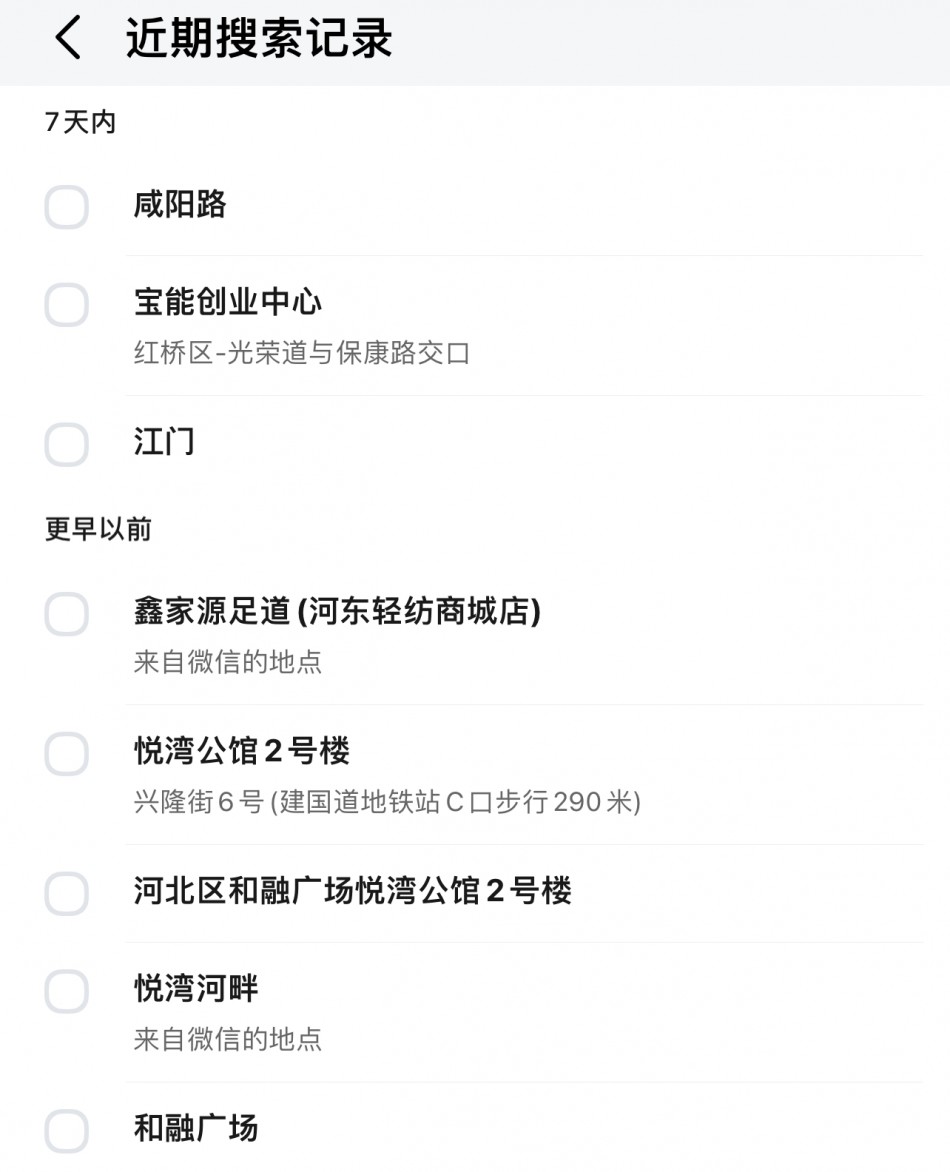Open the 河北区和融广场悦湾公馆2号楼 entry
The image size is (950, 1172).
(x=352, y=890)
